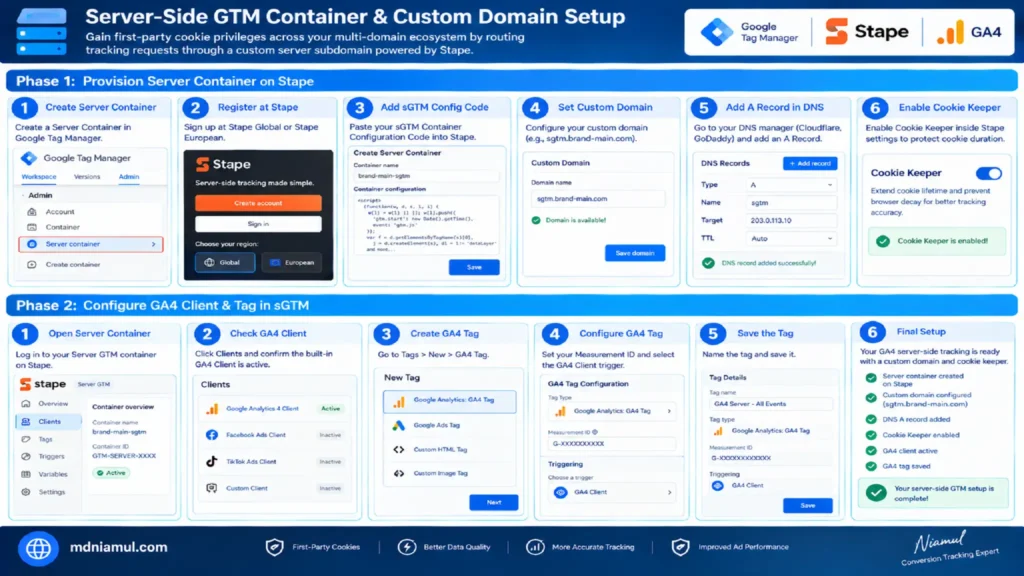The image size is (1024, 576).
Task: Click the Google Tag Manager logo in header
Action: (x=716, y=31)
